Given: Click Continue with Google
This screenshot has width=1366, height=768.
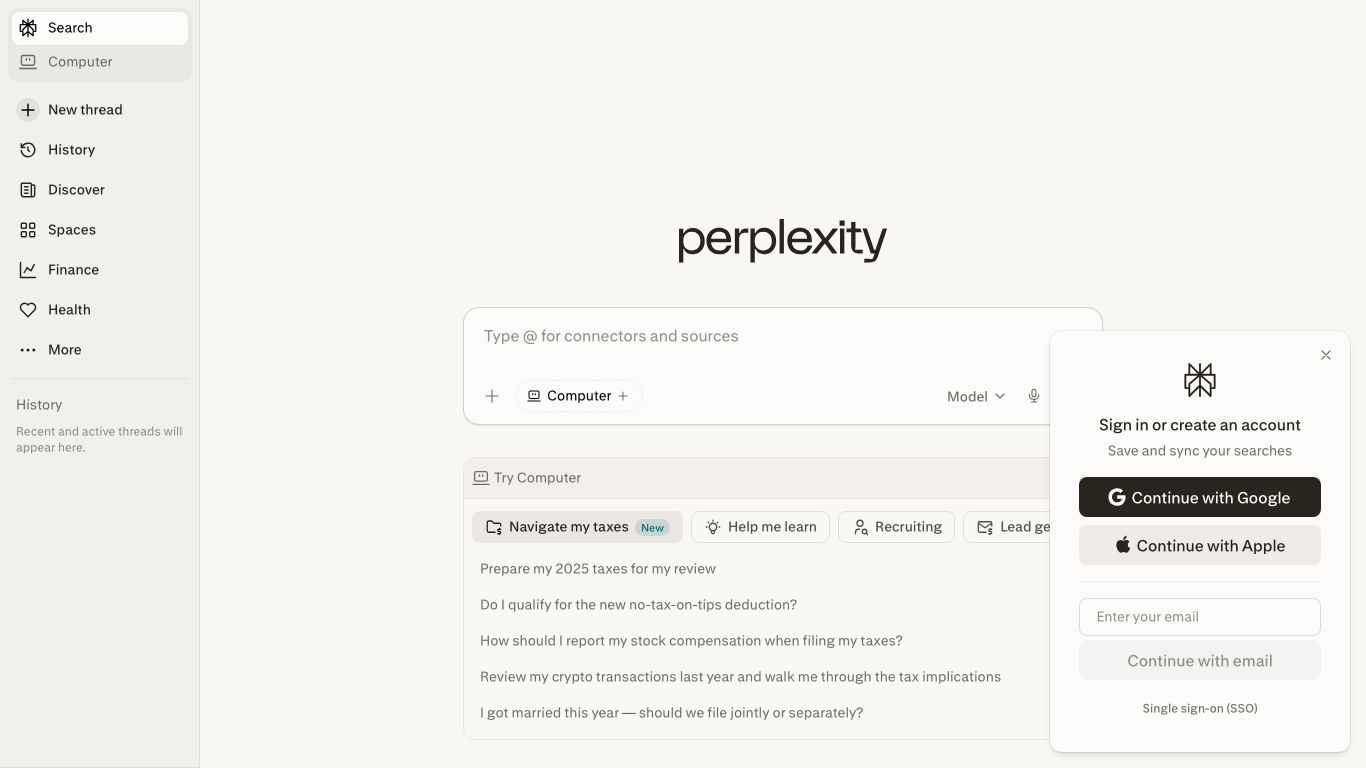Looking at the screenshot, I should (1199, 497).
